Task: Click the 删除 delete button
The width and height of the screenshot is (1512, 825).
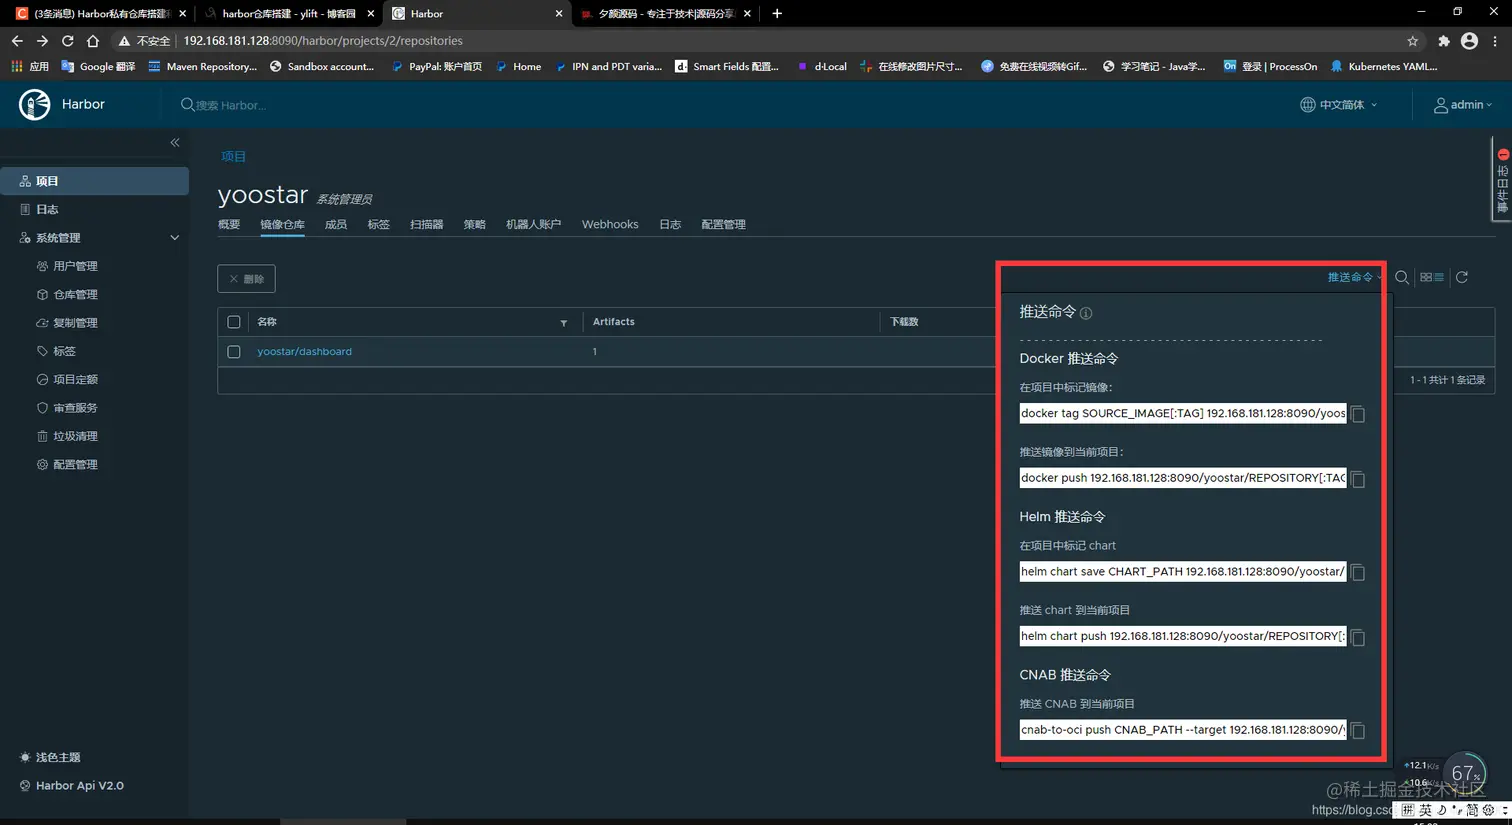Action: [x=246, y=279]
